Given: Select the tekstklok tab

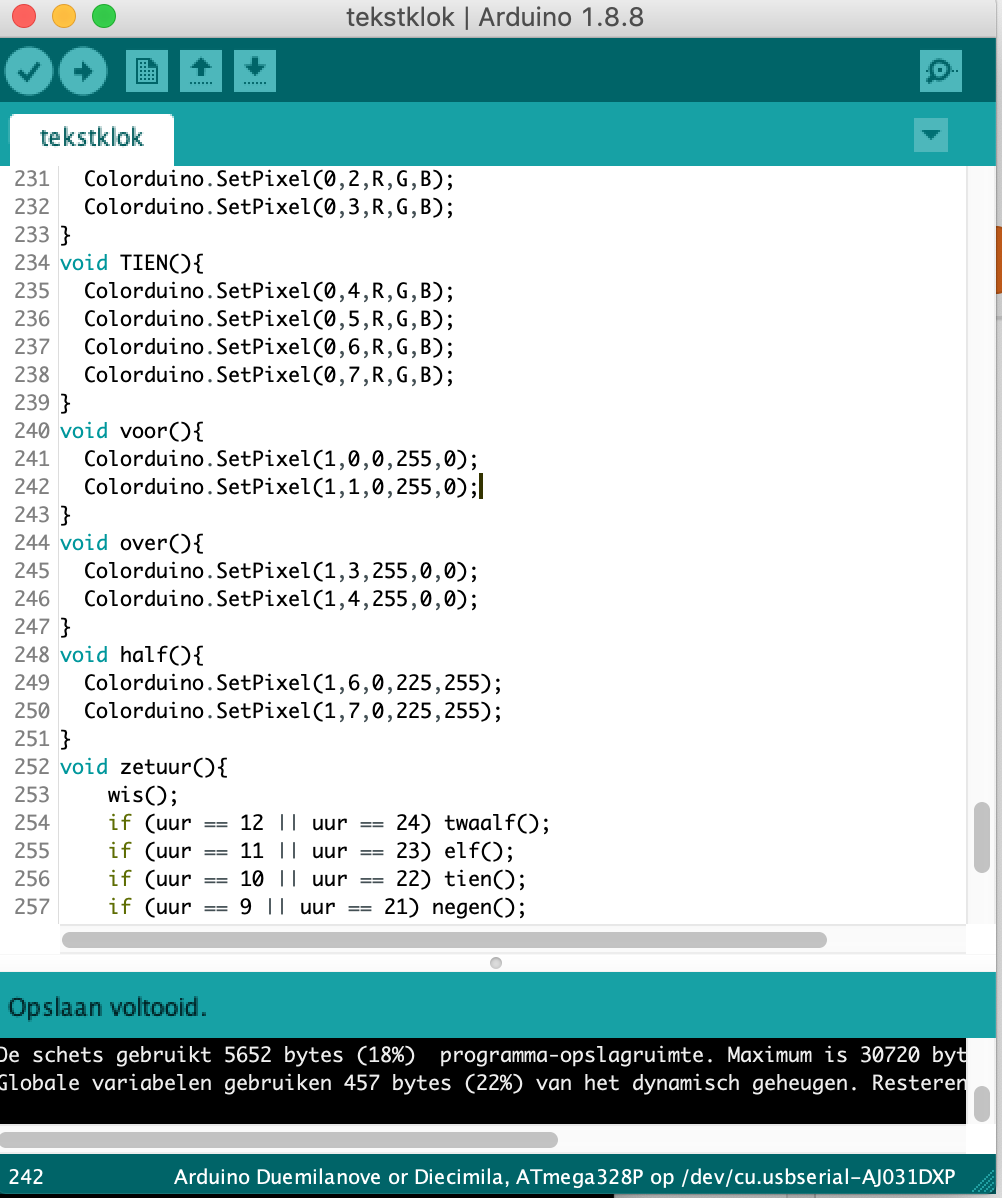Looking at the screenshot, I should tap(92, 138).
